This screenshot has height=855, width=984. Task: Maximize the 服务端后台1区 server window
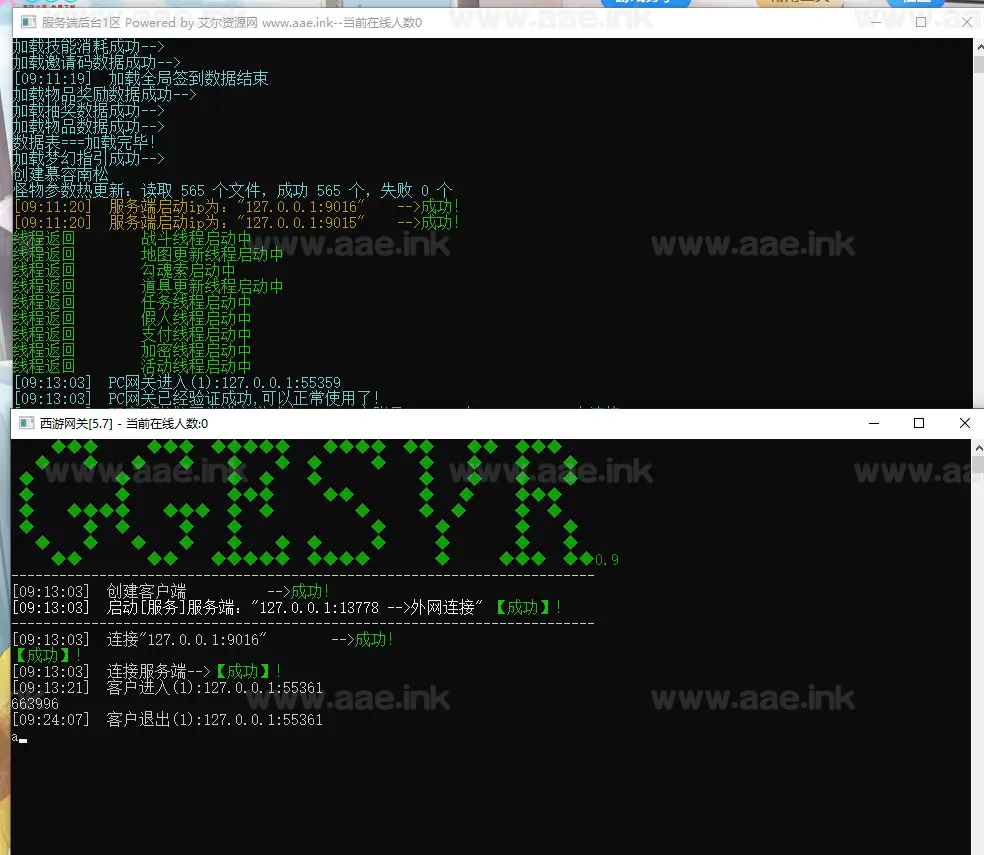click(x=921, y=23)
